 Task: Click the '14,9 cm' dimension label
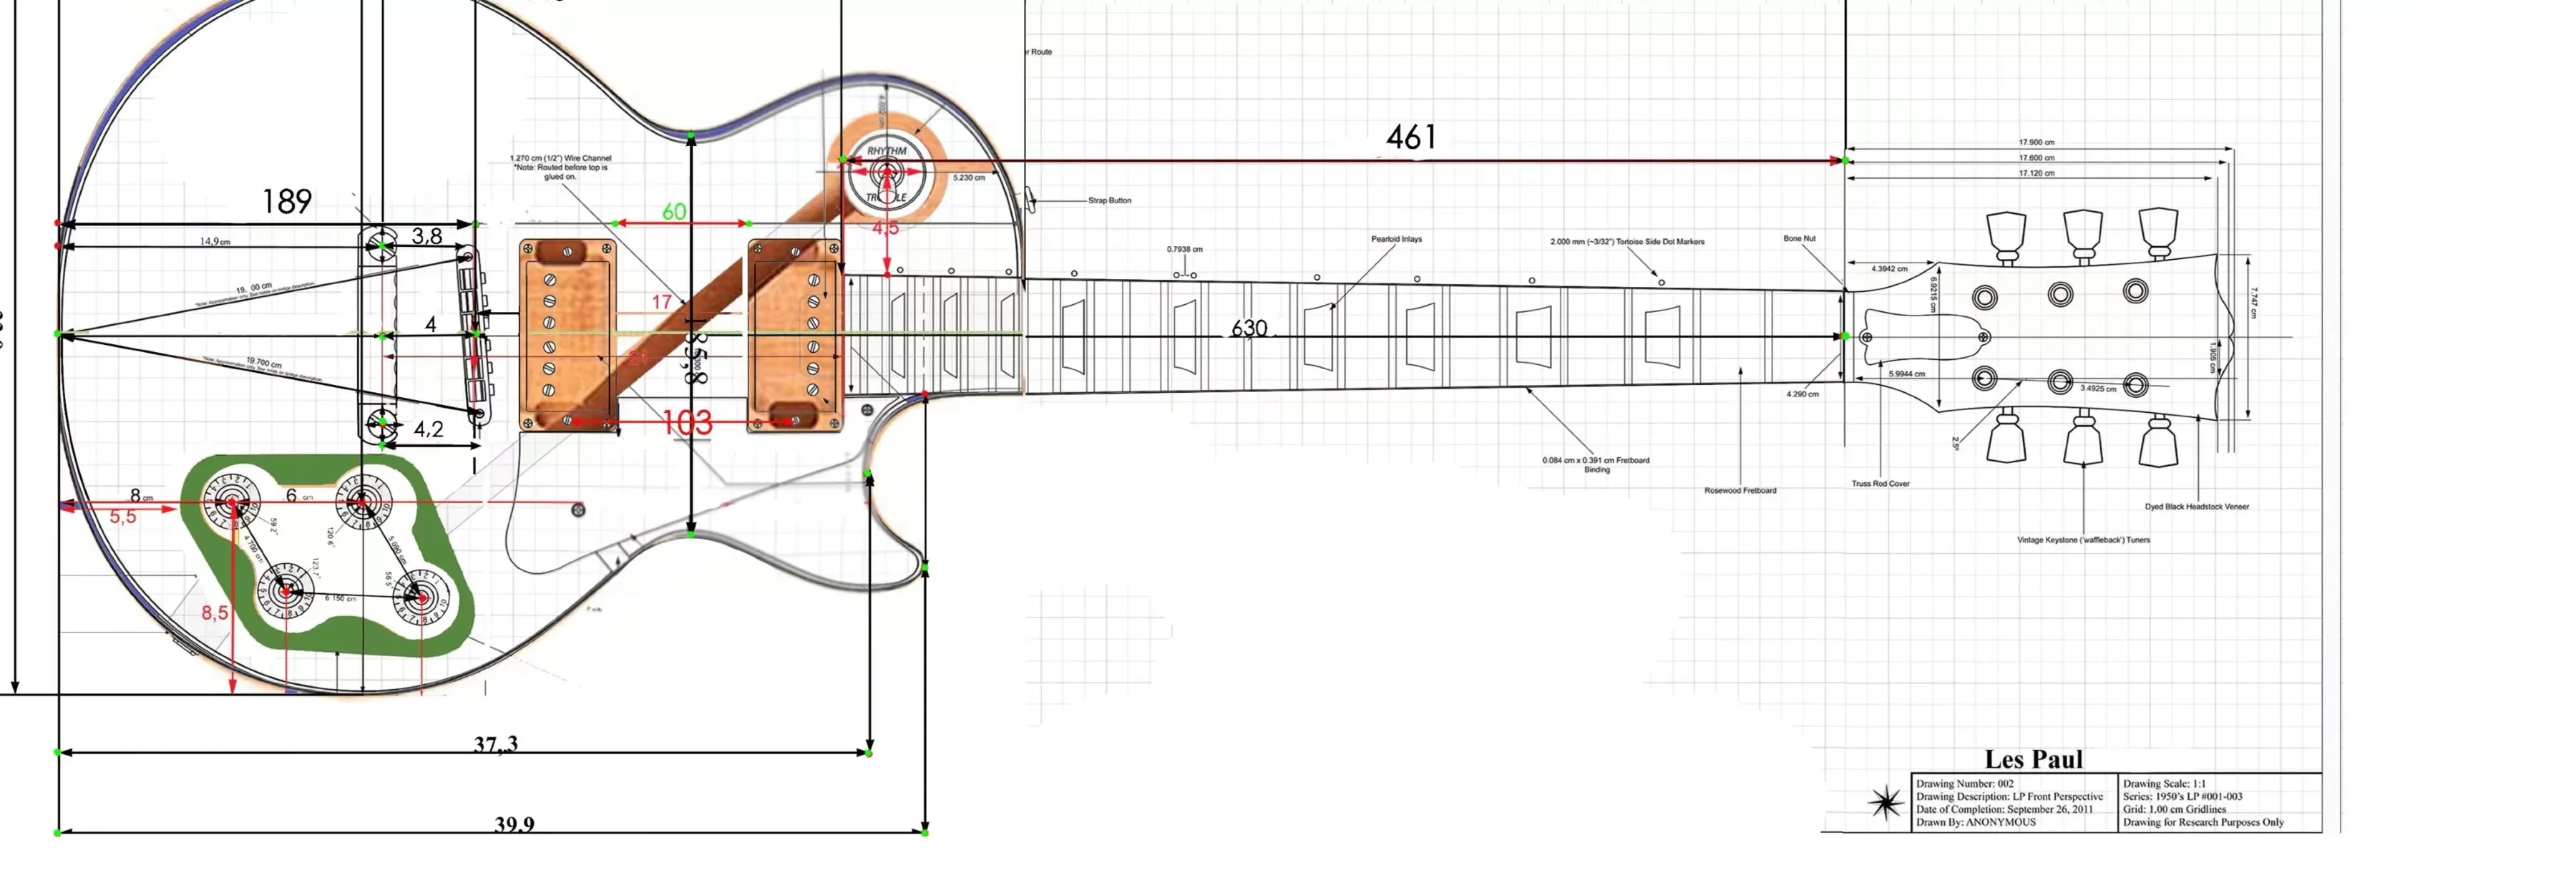click(215, 241)
